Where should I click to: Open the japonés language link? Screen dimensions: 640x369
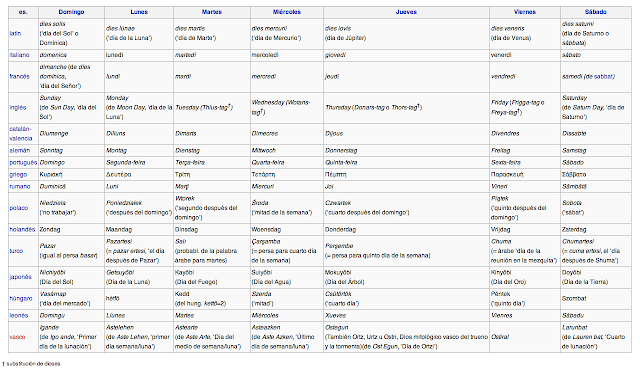coord(20,277)
